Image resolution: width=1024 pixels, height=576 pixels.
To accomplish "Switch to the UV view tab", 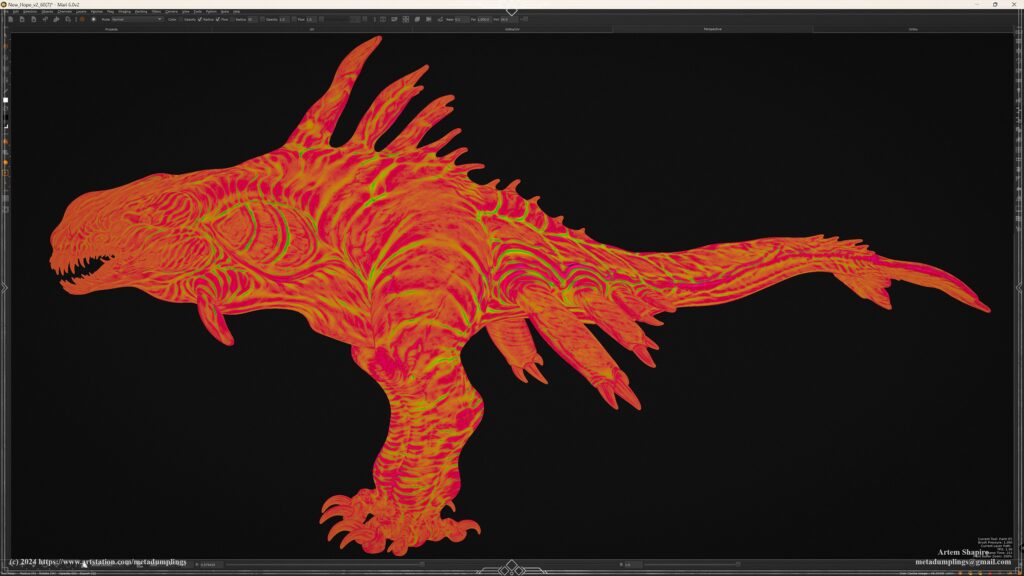I will [x=311, y=29].
